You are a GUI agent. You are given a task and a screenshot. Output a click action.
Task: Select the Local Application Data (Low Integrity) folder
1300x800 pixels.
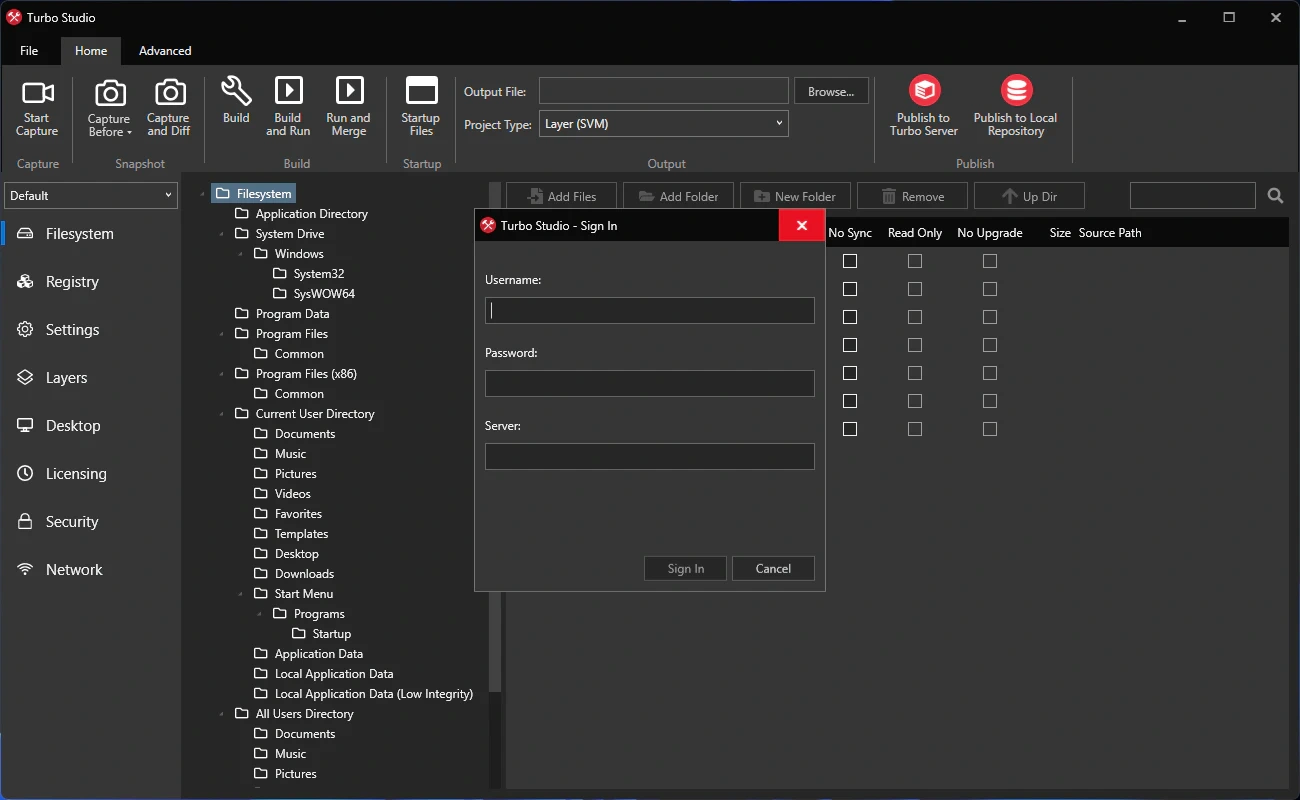pyautogui.click(x=364, y=694)
